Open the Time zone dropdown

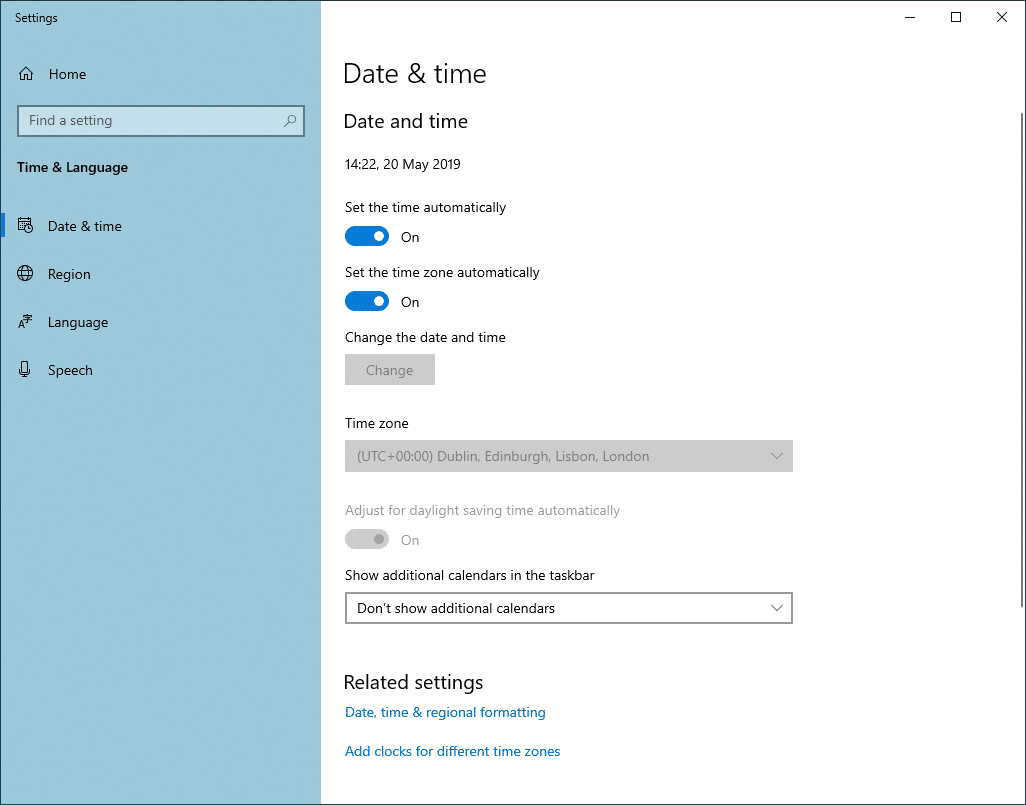pos(568,456)
